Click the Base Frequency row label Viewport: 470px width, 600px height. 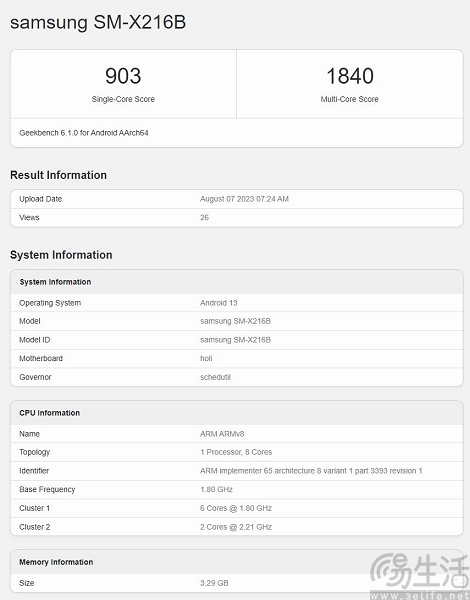click(47, 489)
